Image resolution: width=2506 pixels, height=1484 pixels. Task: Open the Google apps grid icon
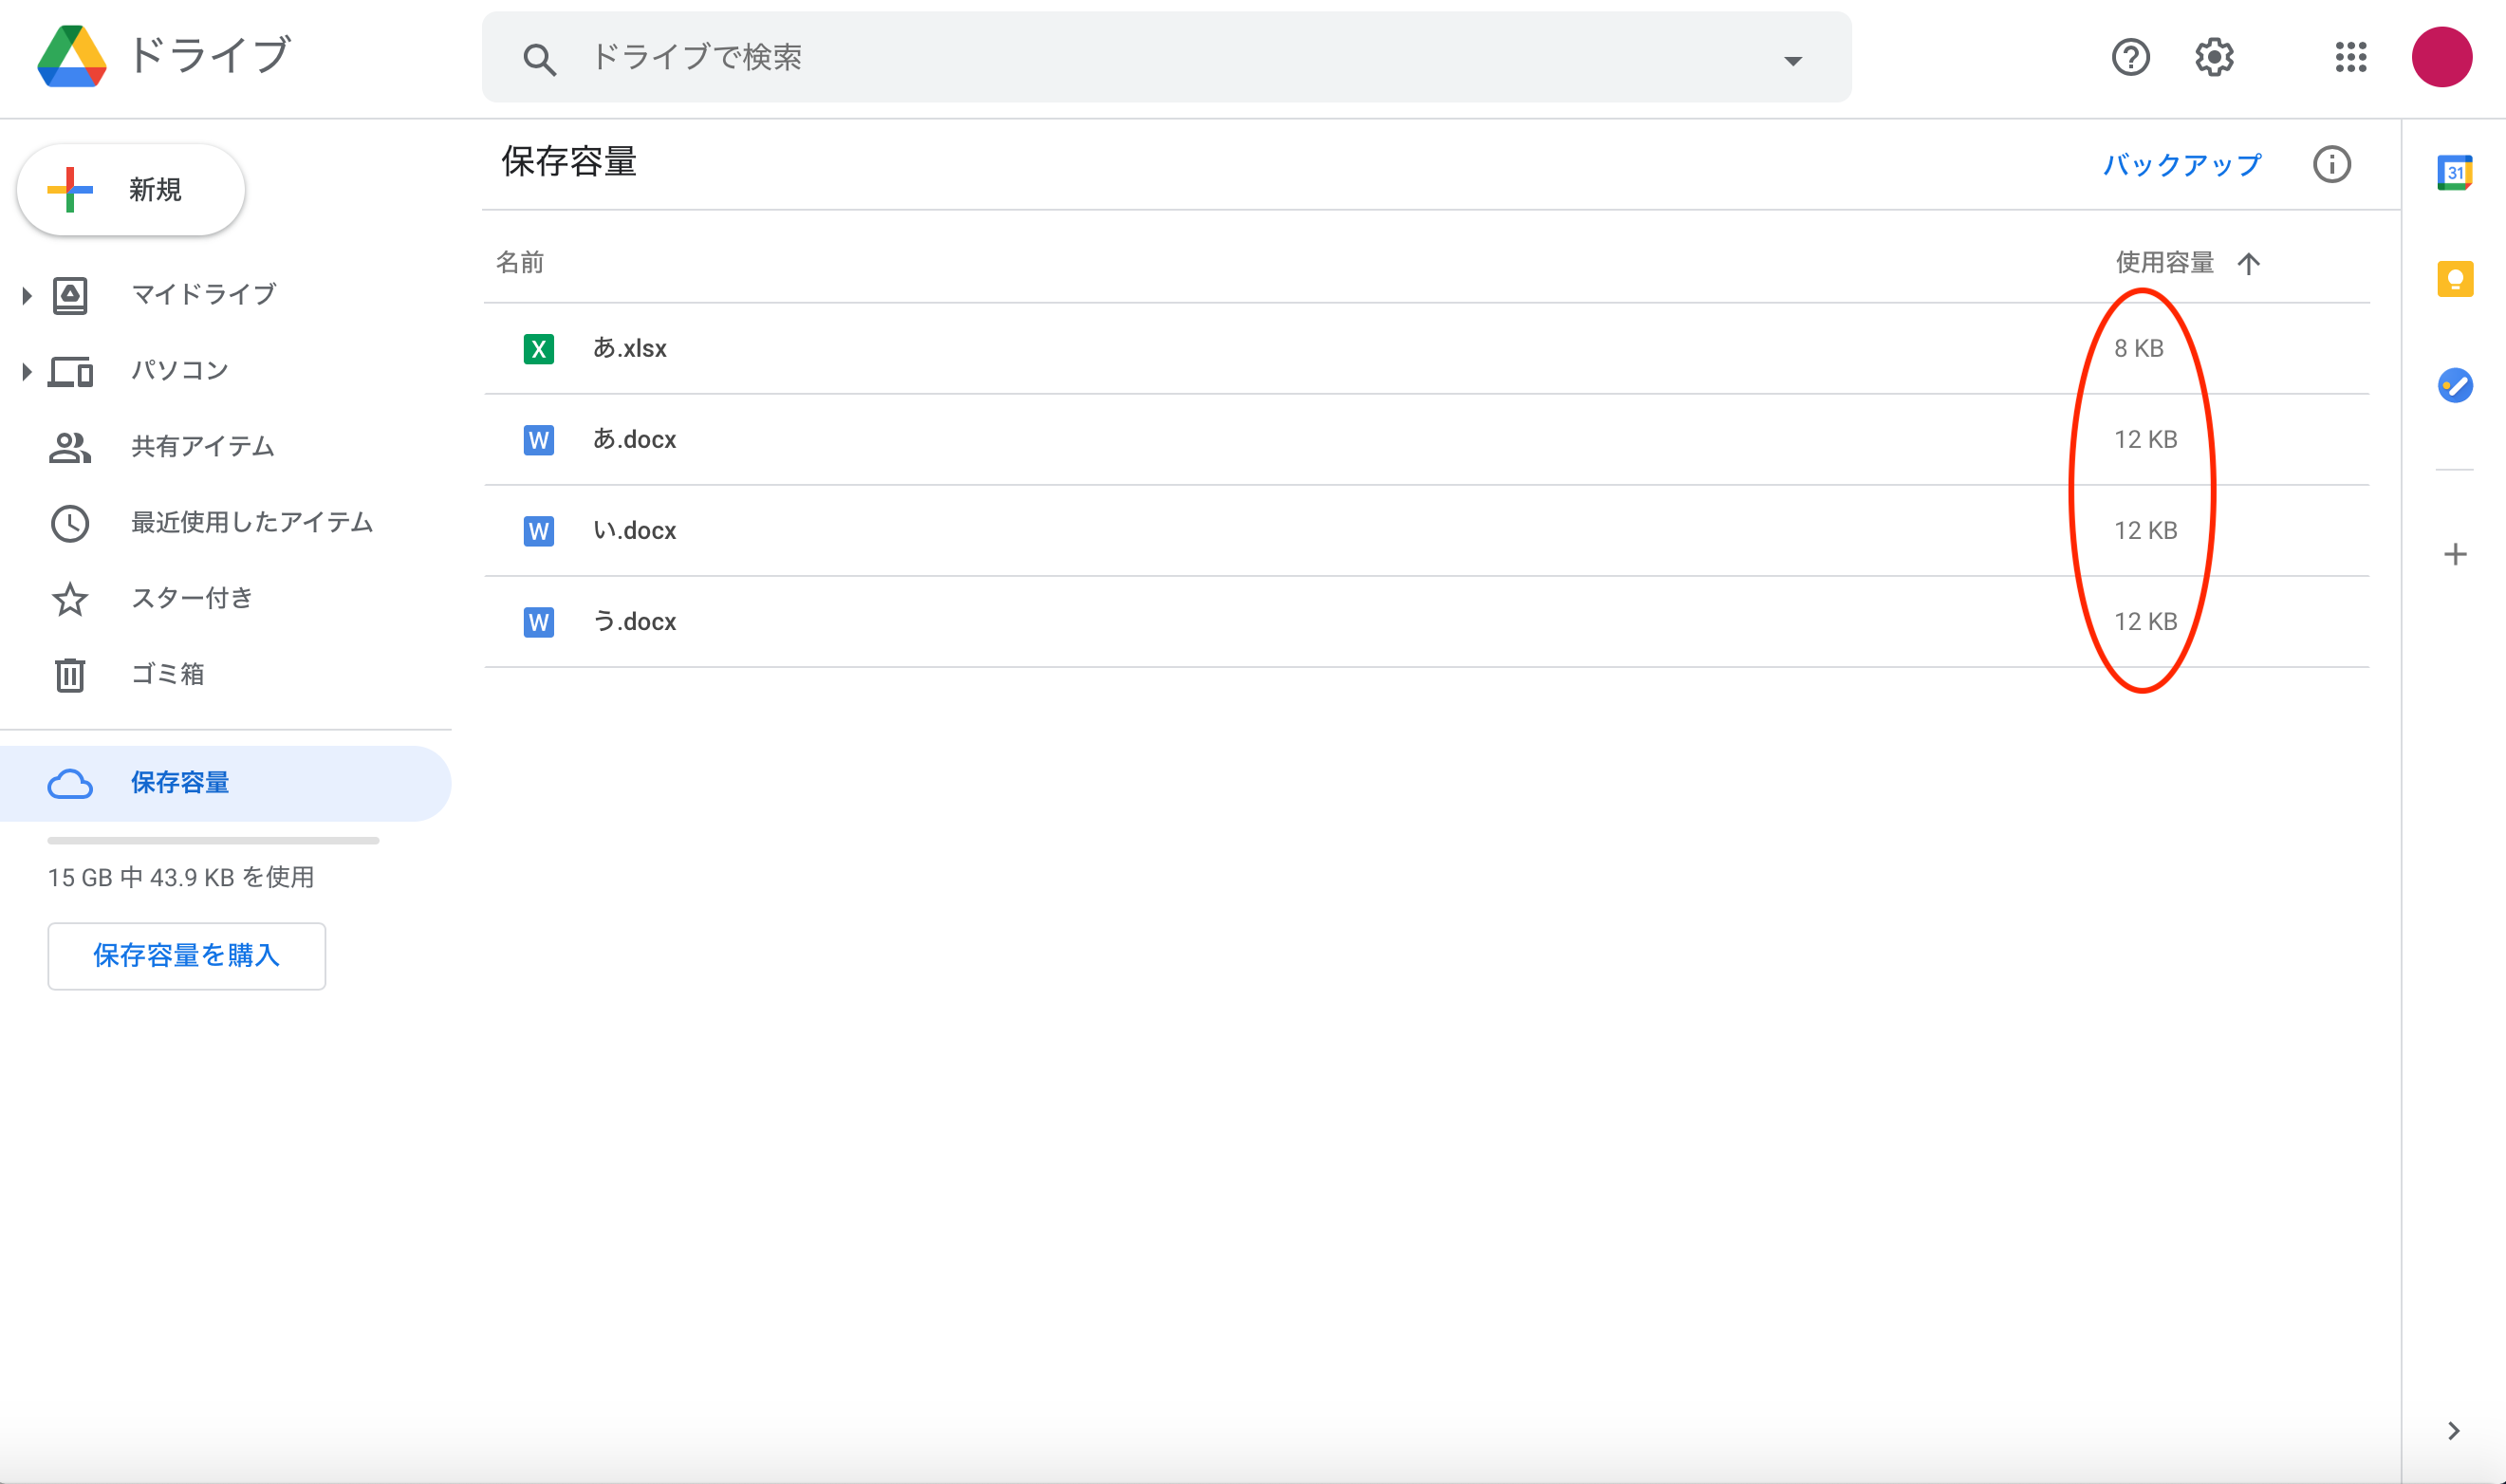[2350, 57]
